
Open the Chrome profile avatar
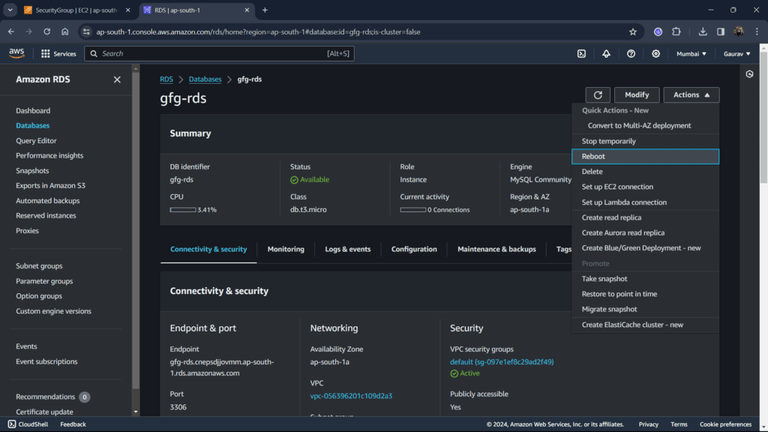pos(739,32)
